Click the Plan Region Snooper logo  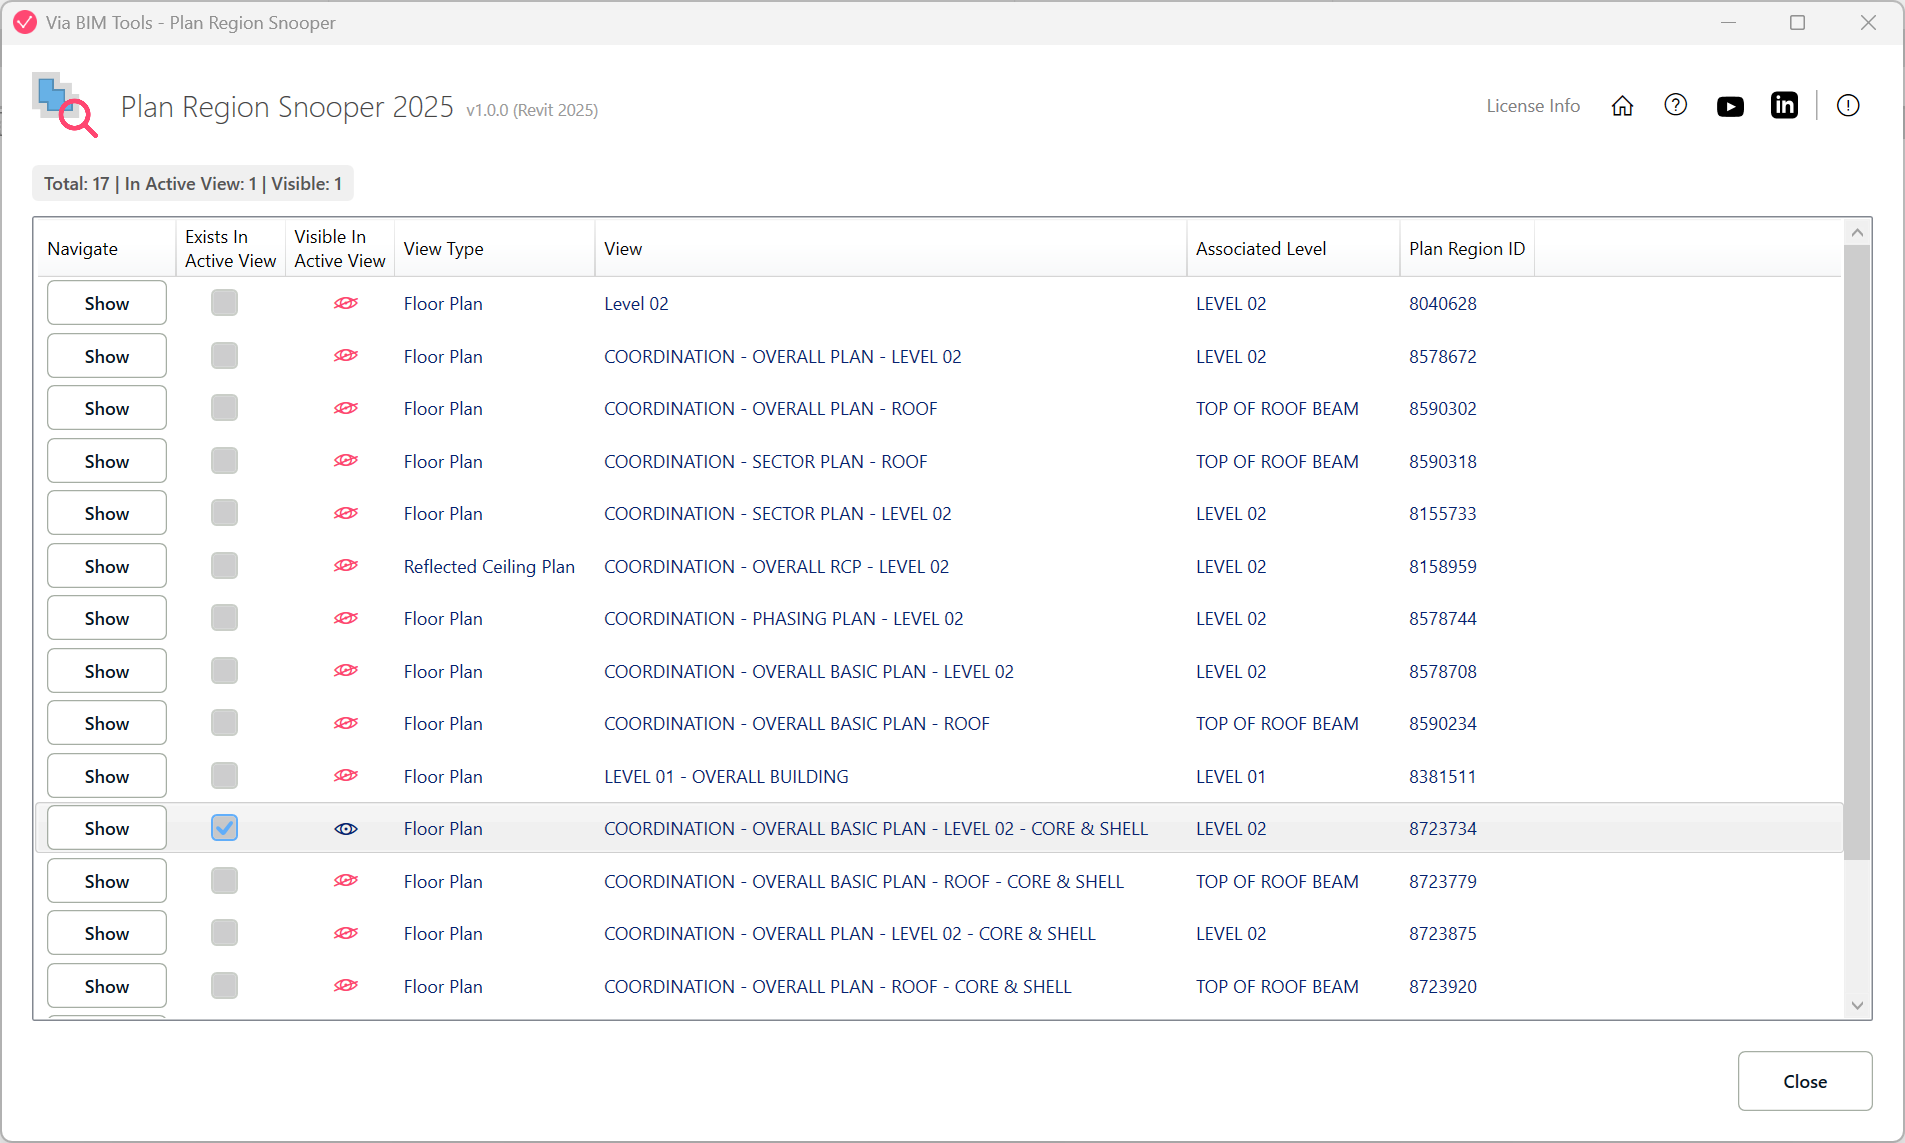[x=65, y=105]
